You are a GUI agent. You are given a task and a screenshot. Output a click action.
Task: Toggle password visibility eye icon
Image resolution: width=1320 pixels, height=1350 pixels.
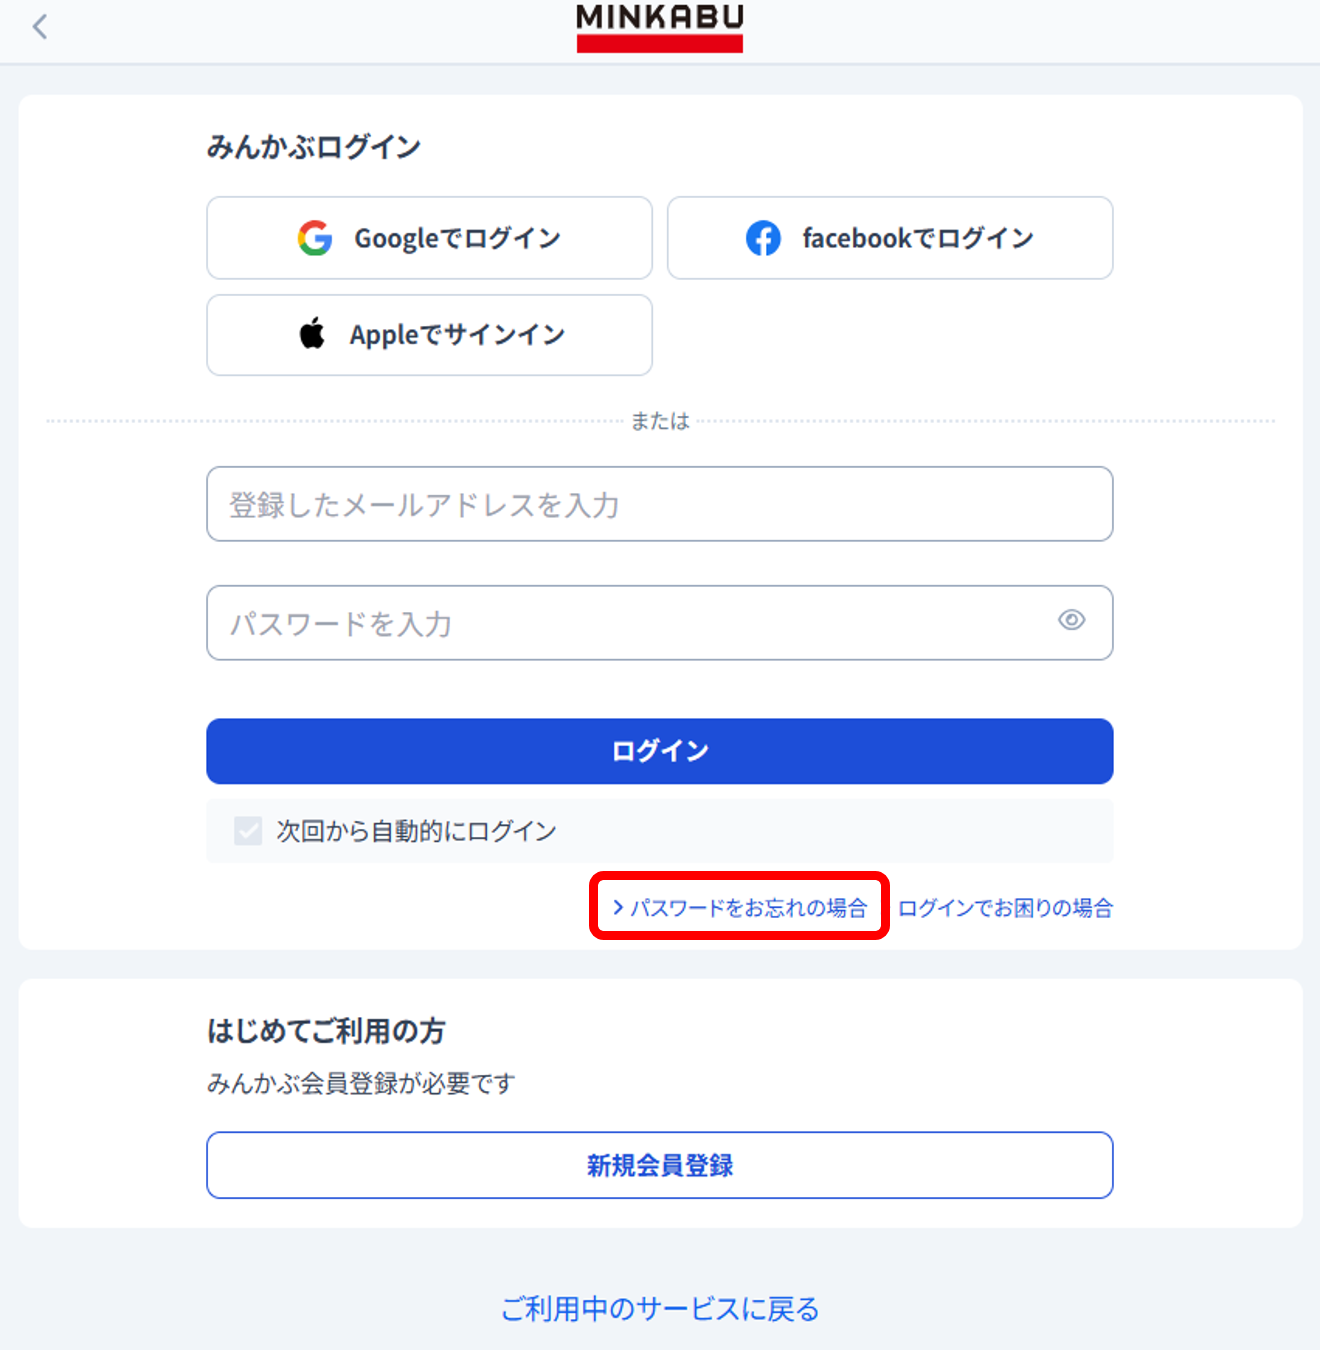point(1072,620)
